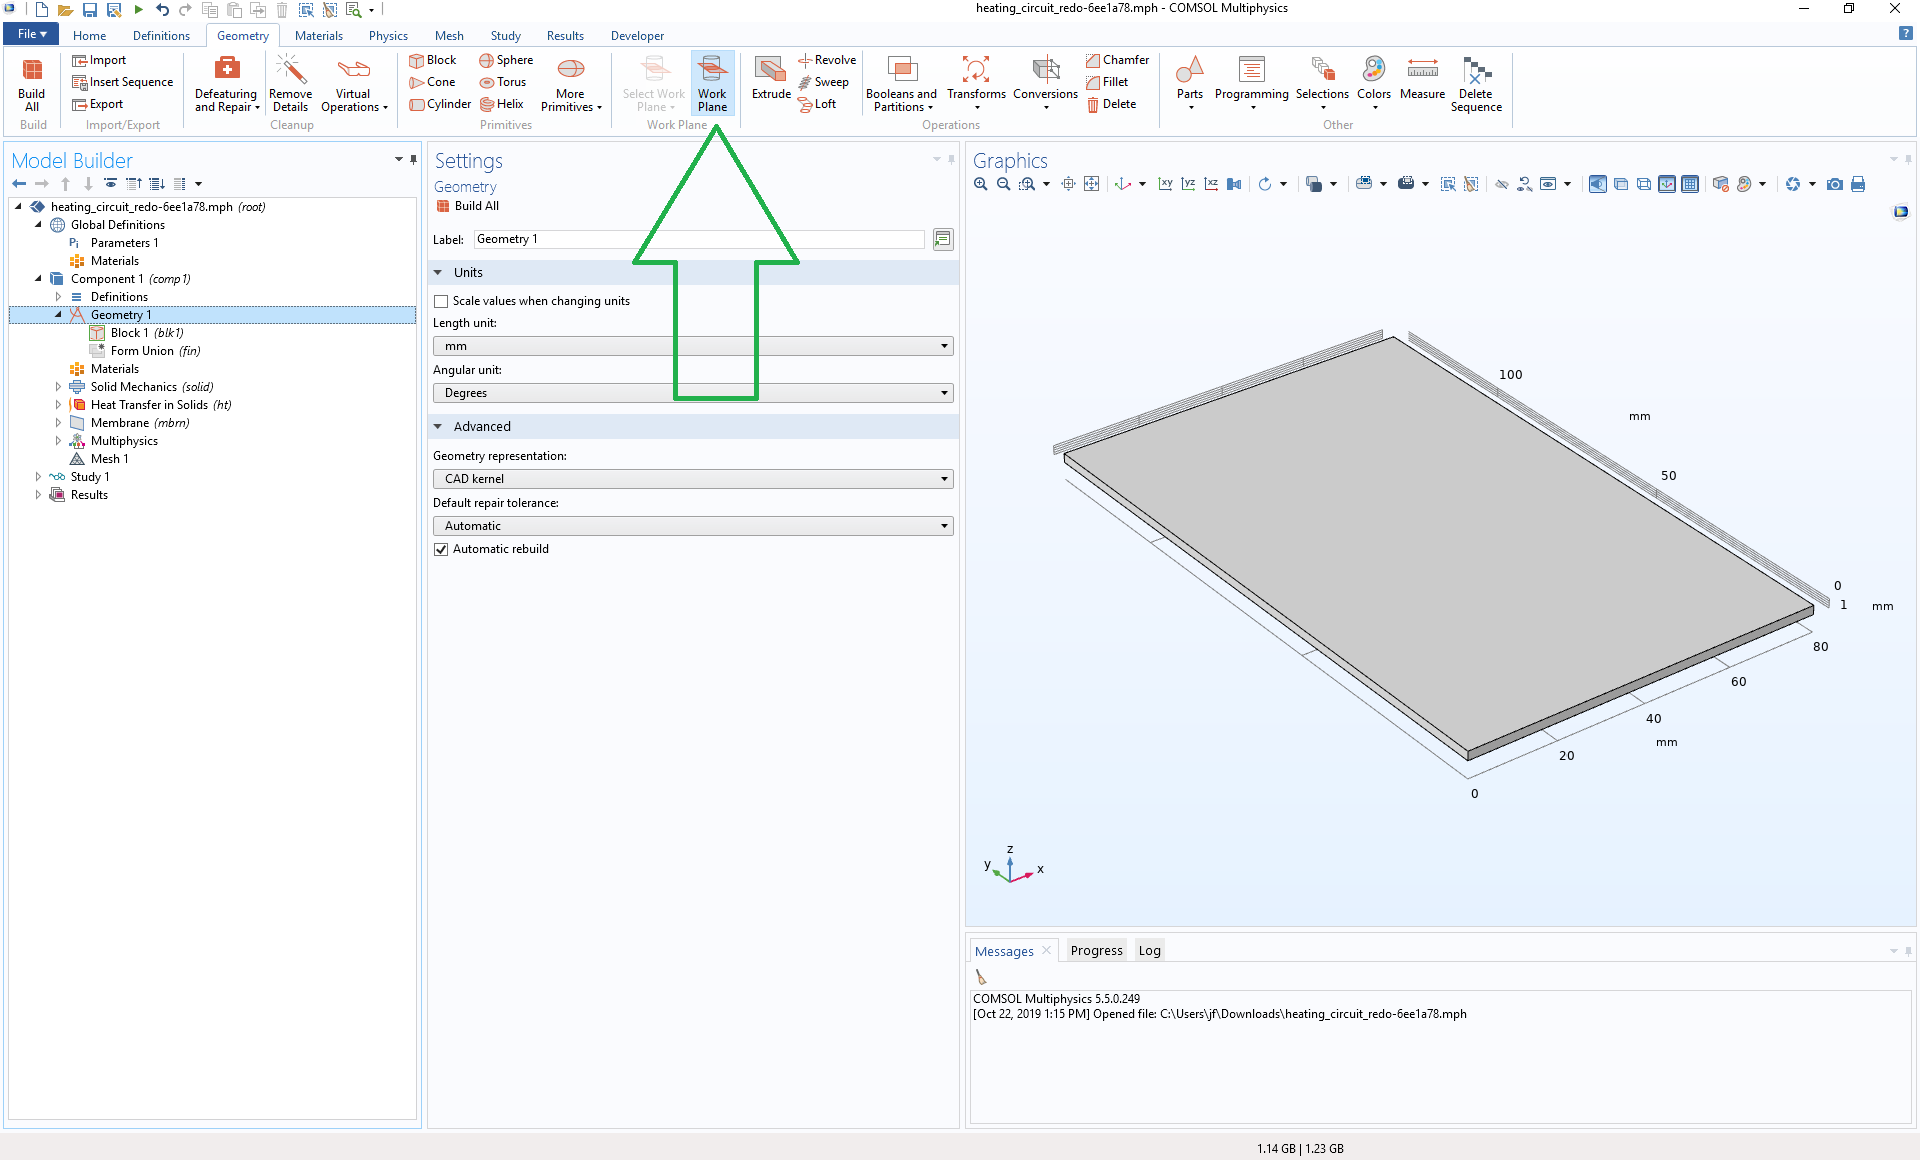Click the Build All ribbon icon

tap(32, 83)
